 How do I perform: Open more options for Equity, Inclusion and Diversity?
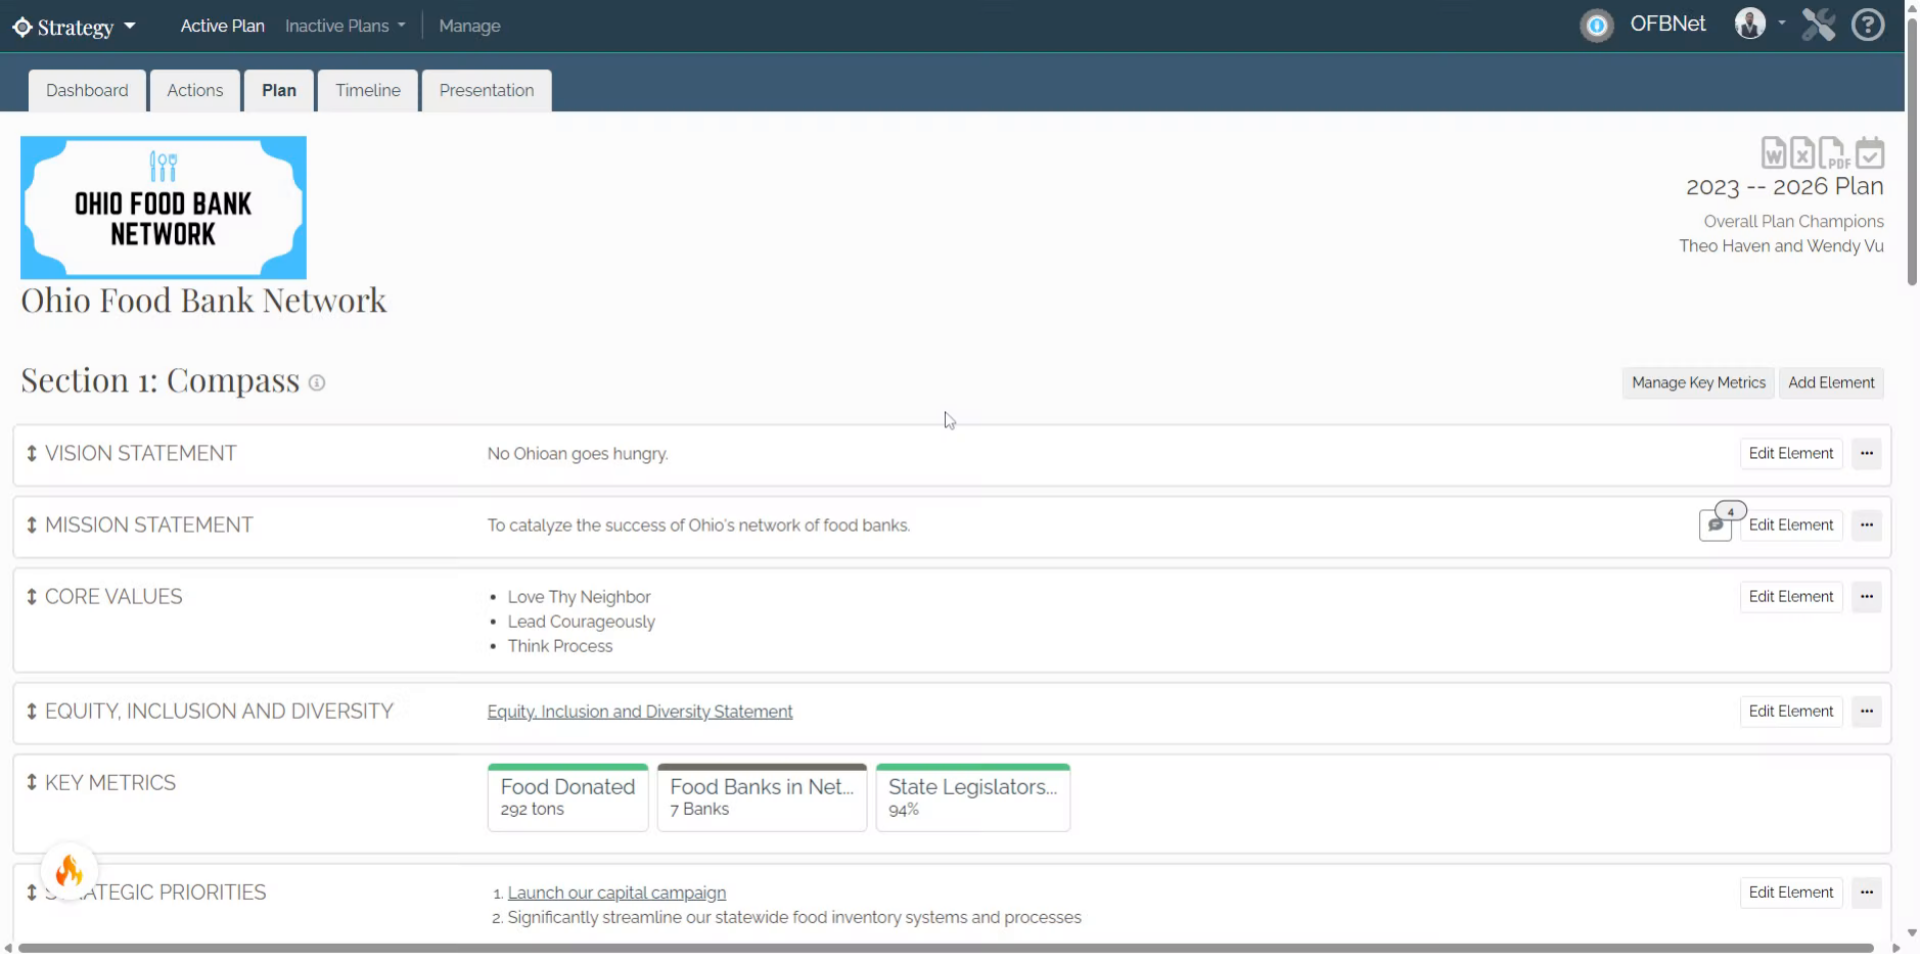coord(1866,711)
